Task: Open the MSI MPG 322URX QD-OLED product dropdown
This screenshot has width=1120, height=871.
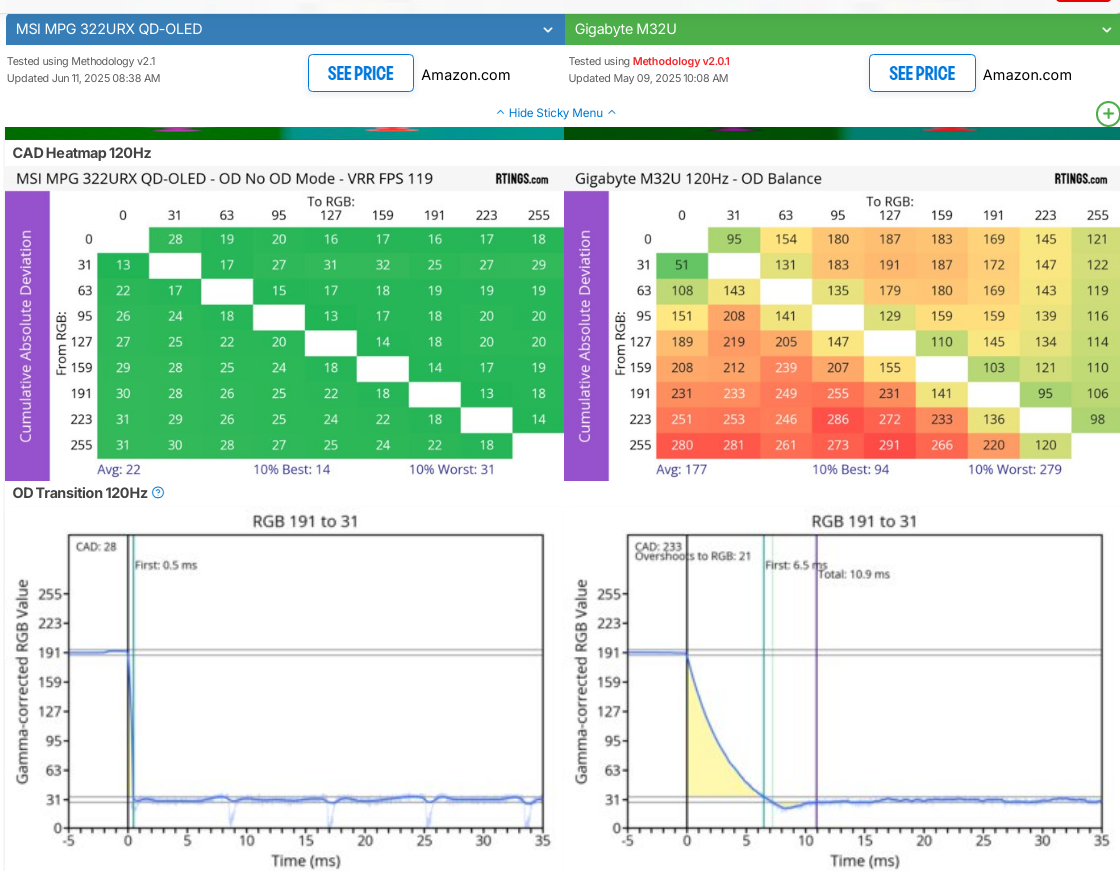Action: 285,29
